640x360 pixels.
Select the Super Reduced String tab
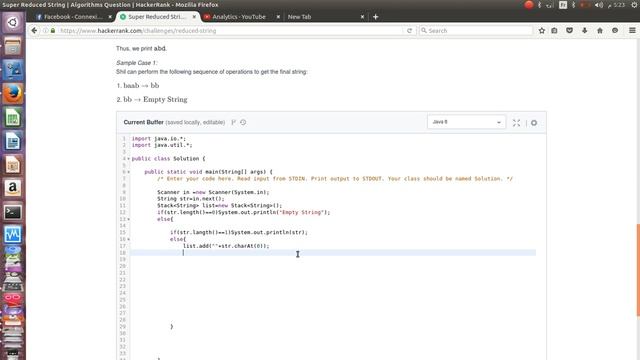157,17
